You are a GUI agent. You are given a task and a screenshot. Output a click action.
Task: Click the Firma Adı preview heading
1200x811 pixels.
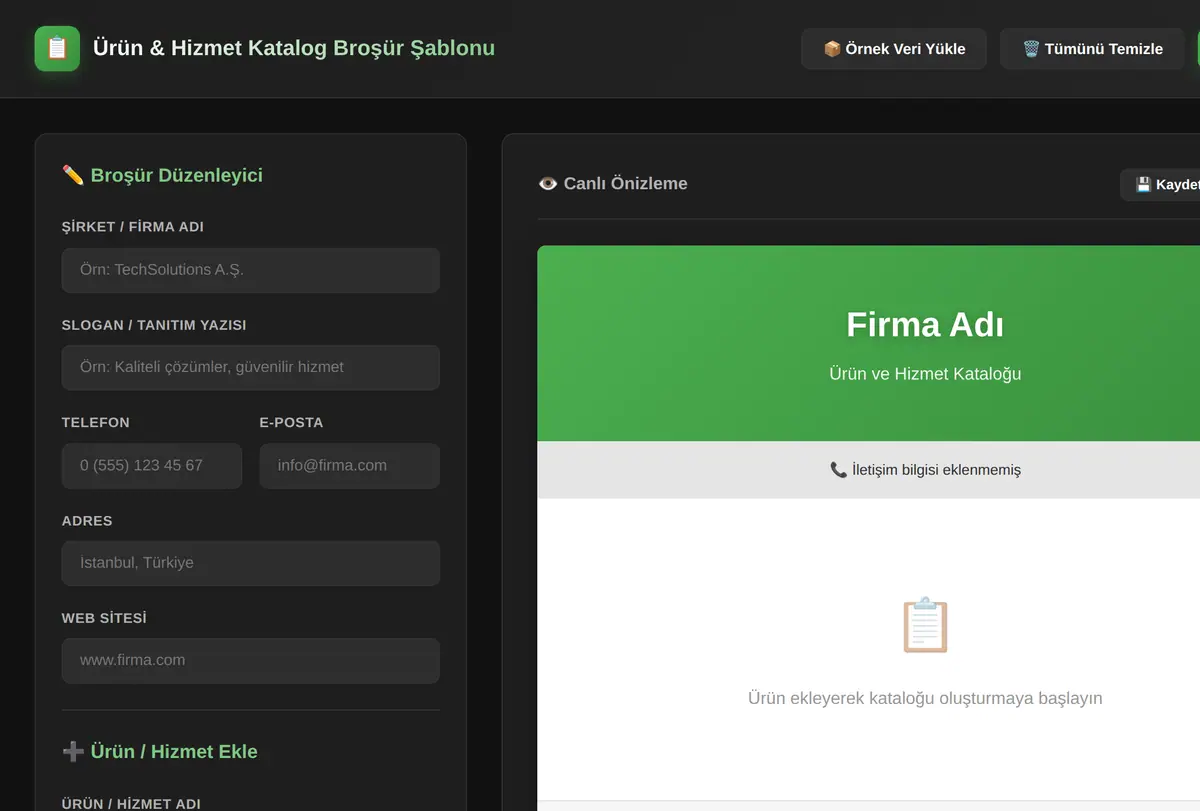pyautogui.click(x=925, y=324)
